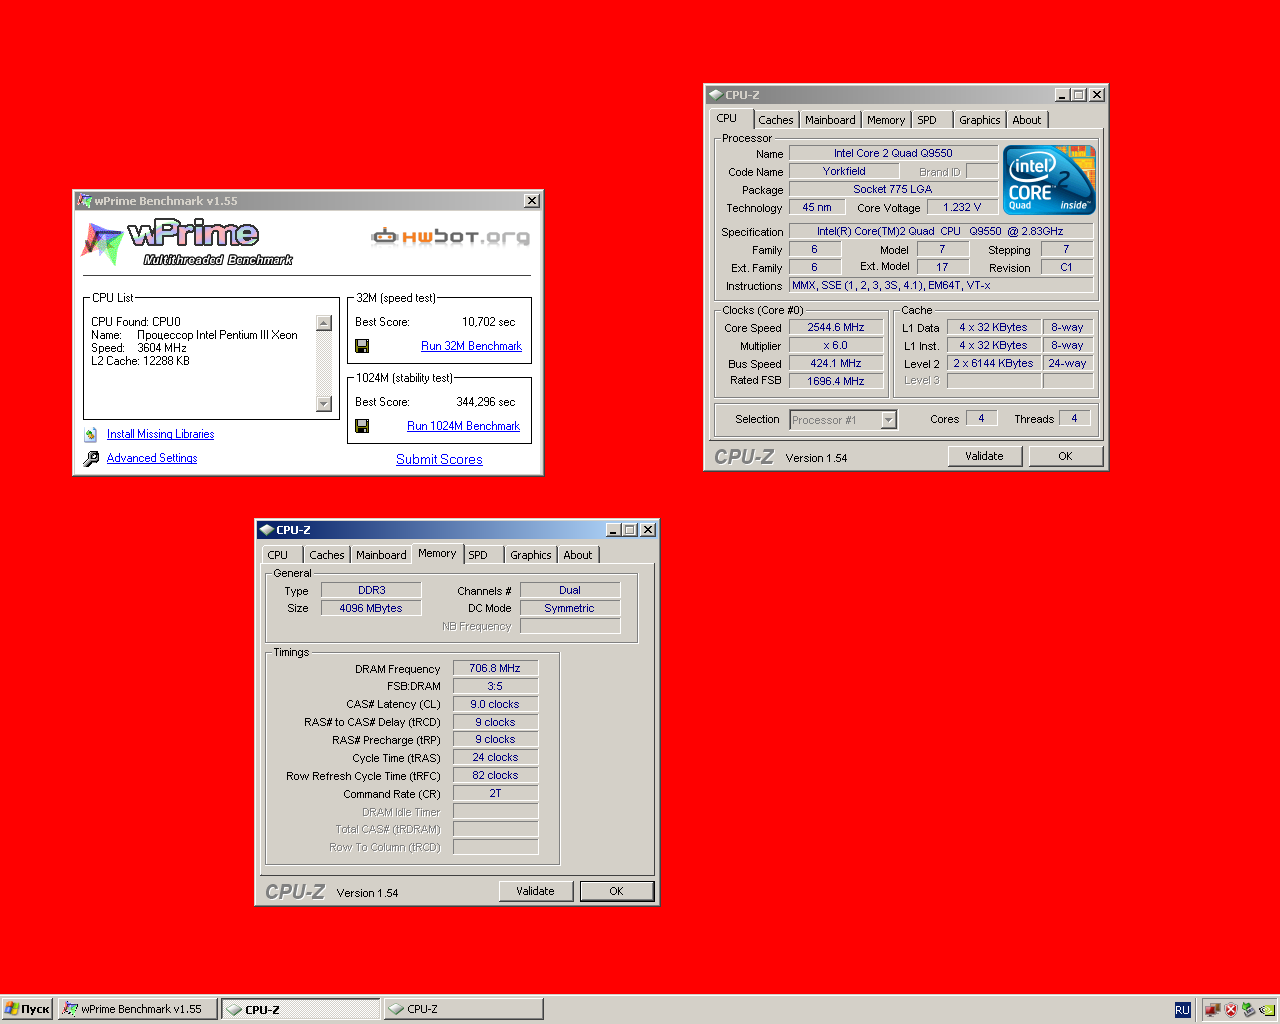The width and height of the screenshot is (1280, 1024).
Task: Click the Socket 775 LGA package value
Action: [893, 189]
